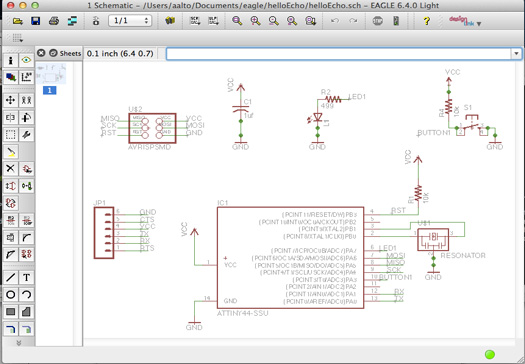The height and width of the screenshot is (364, 525).
Task: Select the Circle tool
Action: 10,295
